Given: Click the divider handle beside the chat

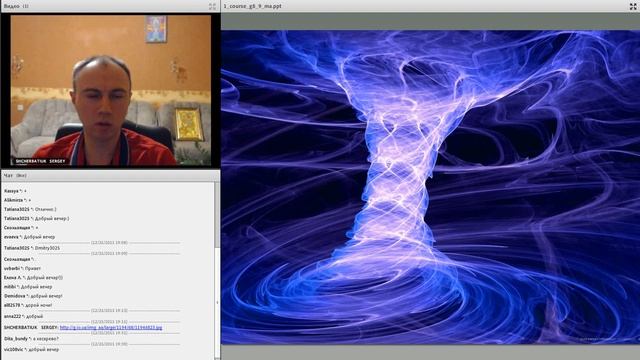Looking at the screenshot, I should pyautogui.click(x=217, y=302).
